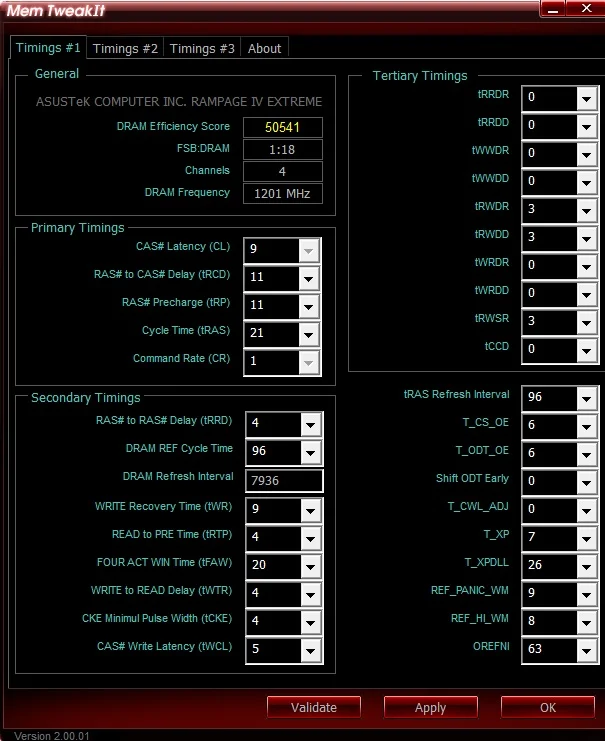605x741 pixels.
Task: Expand the tWRDR dropdown
Action: point(586,267)
